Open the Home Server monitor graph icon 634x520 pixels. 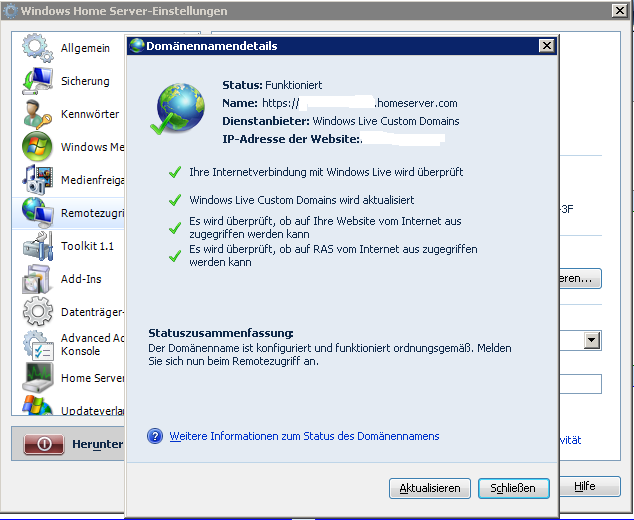38,378
